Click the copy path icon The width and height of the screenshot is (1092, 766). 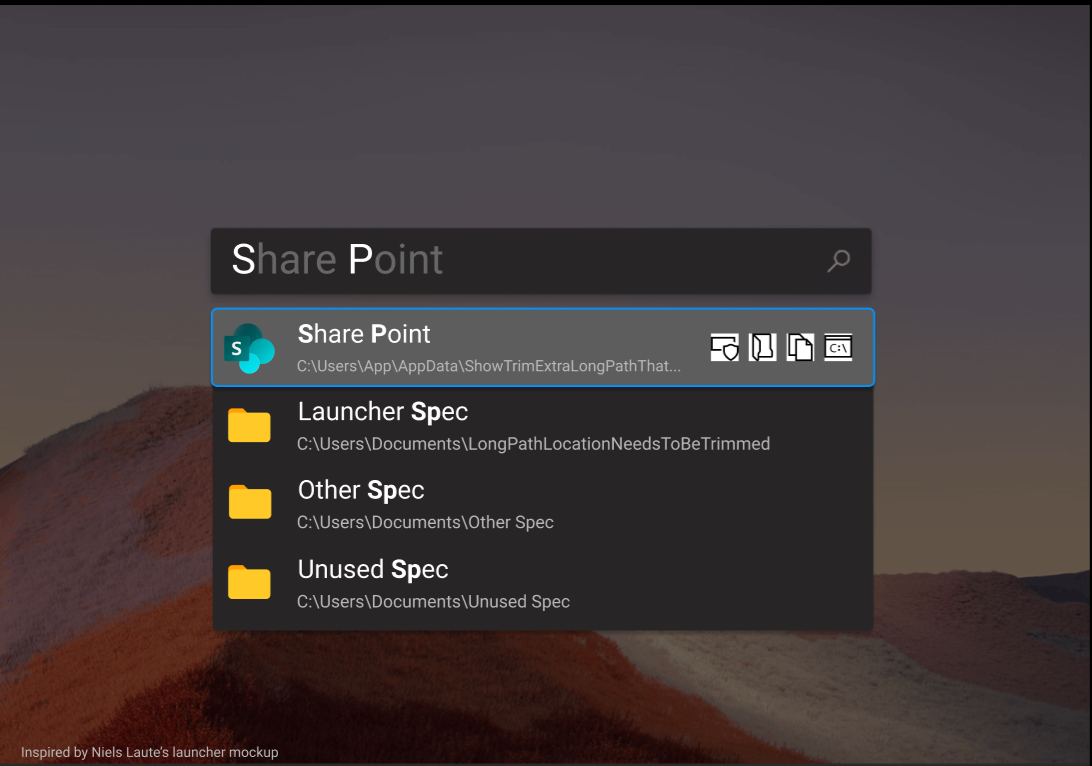click(x=800, y=347)
